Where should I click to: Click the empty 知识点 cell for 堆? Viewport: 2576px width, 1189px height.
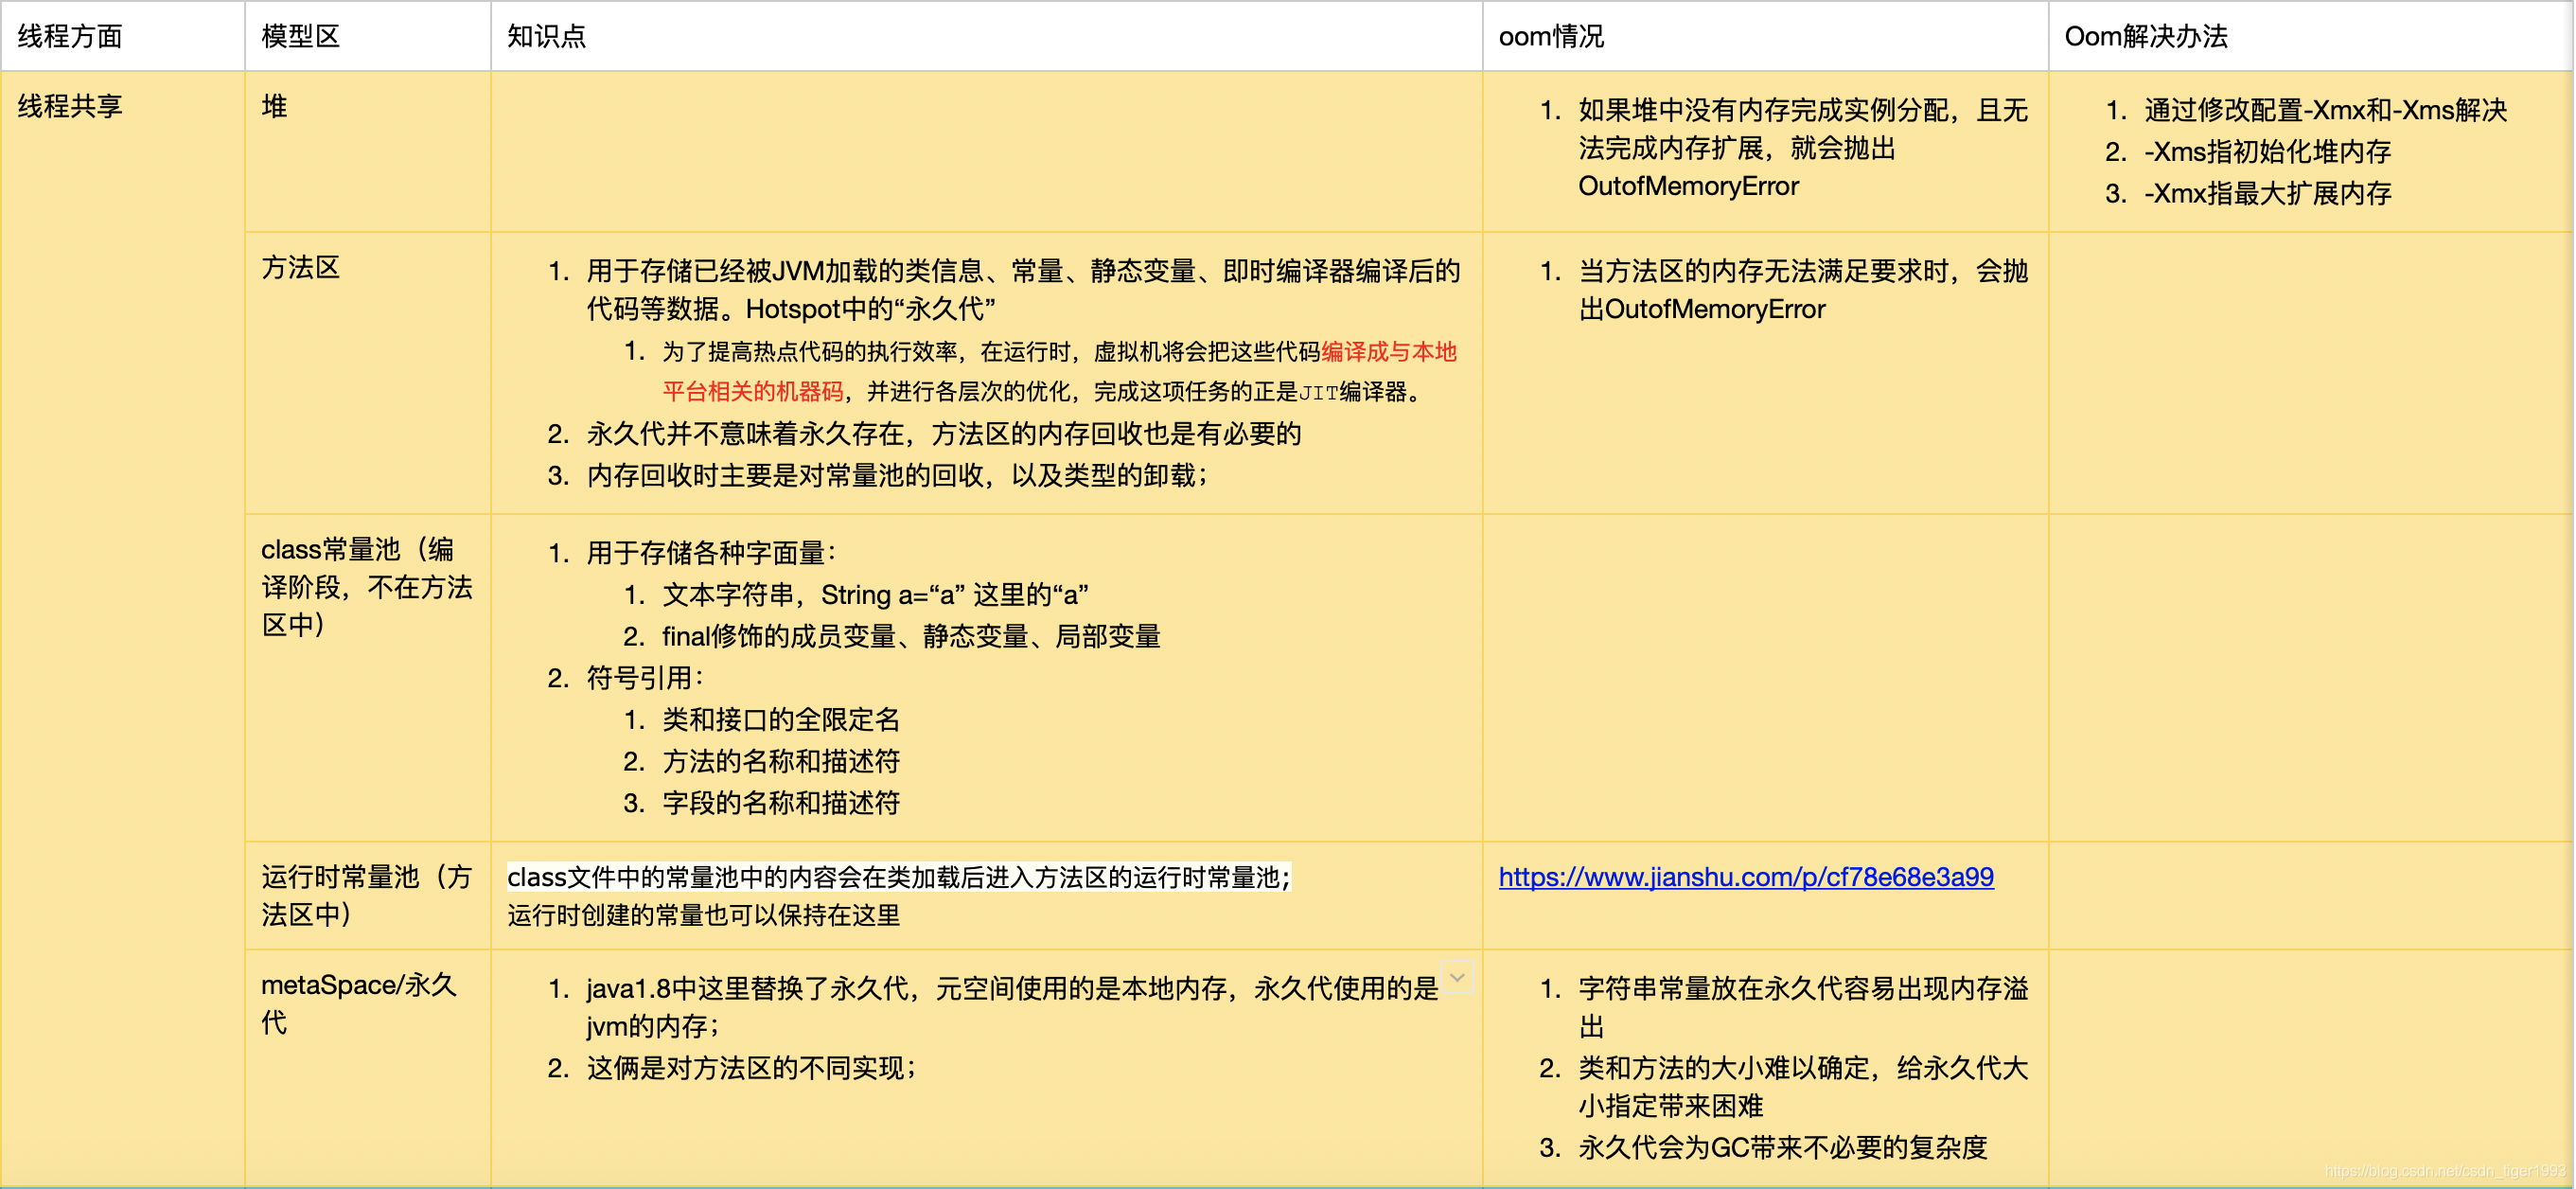[985, 152]
